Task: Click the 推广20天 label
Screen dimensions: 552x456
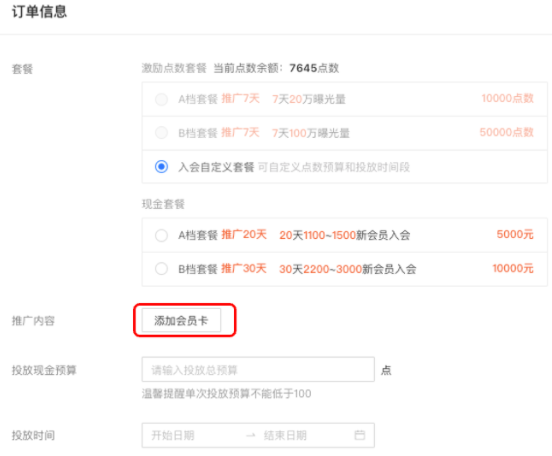Action: pos(244,235)
